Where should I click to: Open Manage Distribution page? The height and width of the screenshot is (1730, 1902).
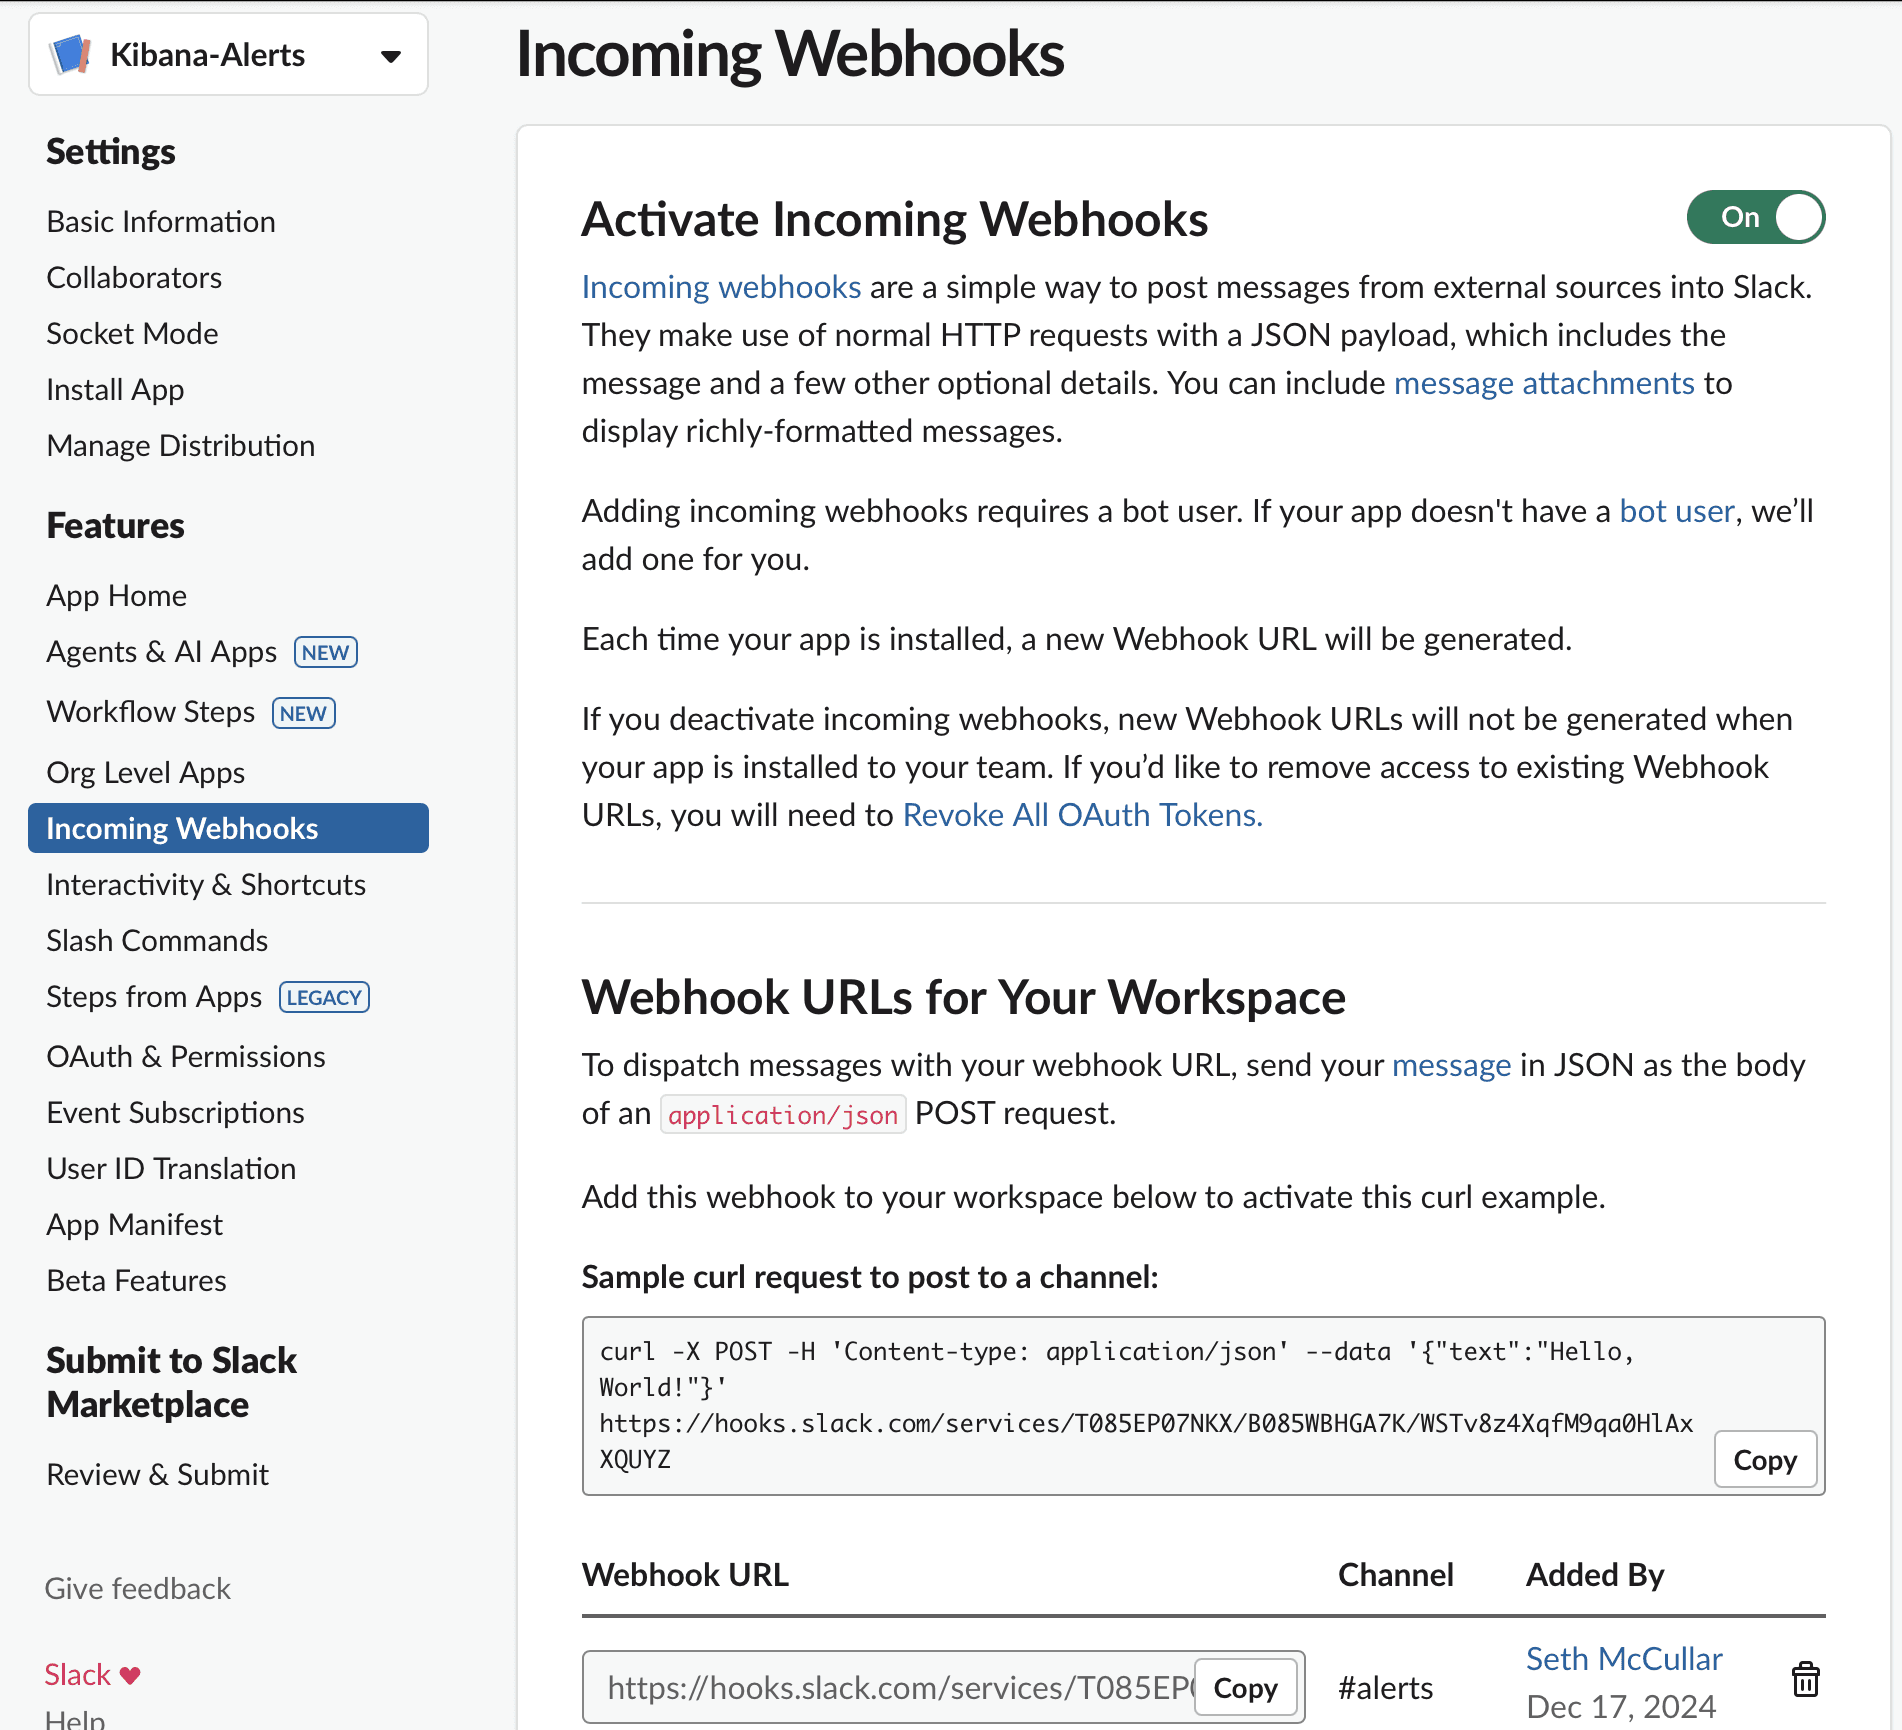pos(181,446)
